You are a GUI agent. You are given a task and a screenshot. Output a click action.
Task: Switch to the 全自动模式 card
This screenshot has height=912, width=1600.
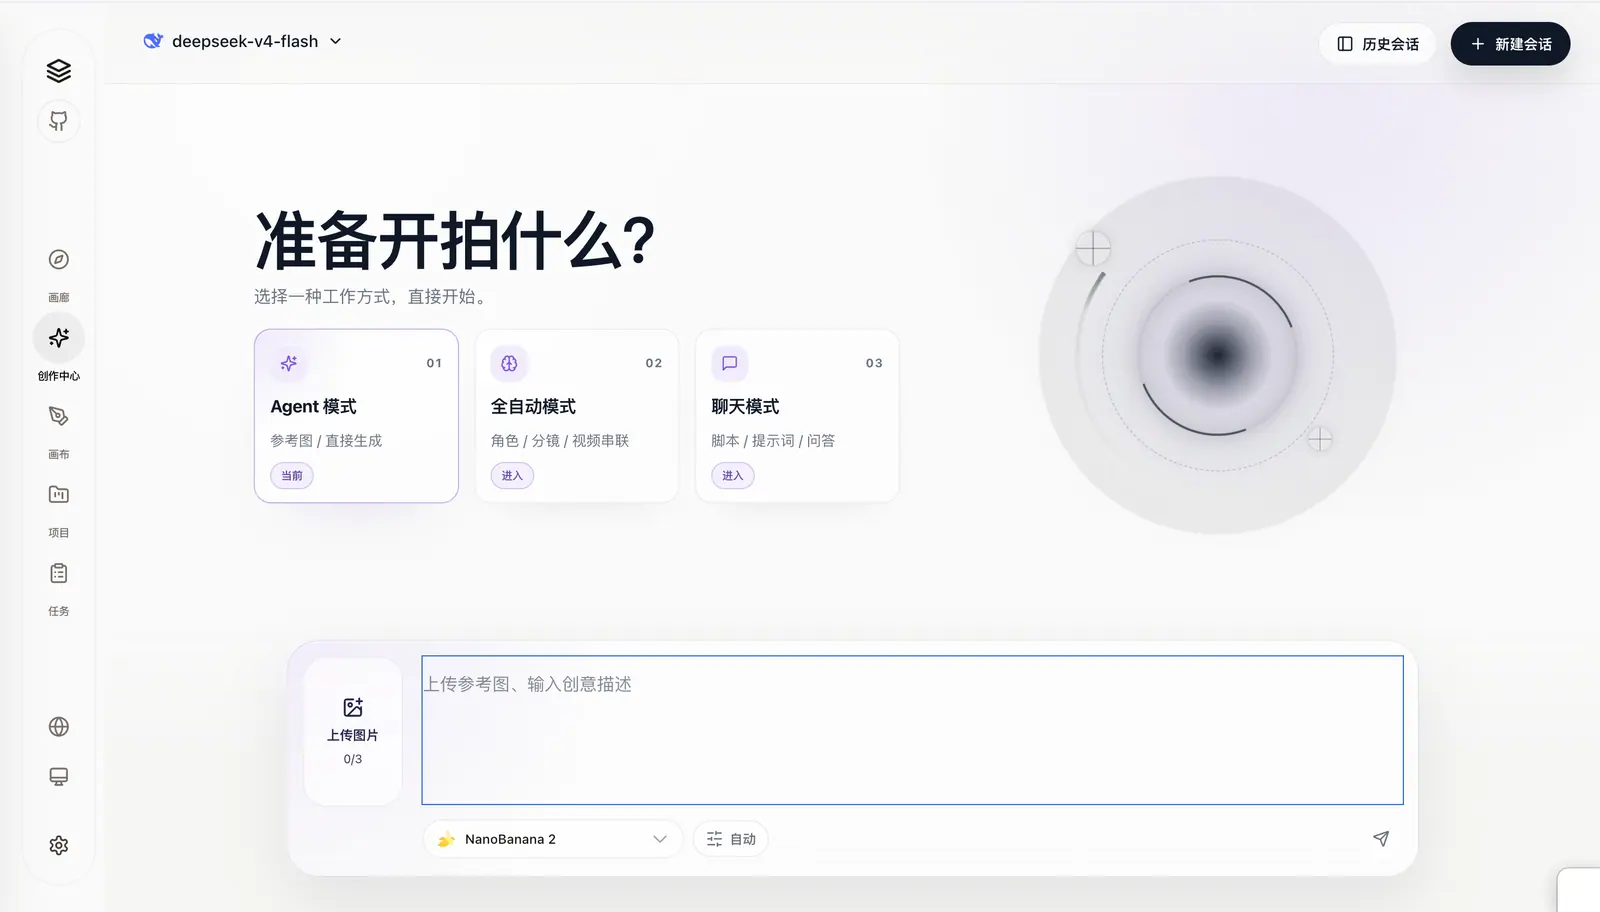pos(577,416)
